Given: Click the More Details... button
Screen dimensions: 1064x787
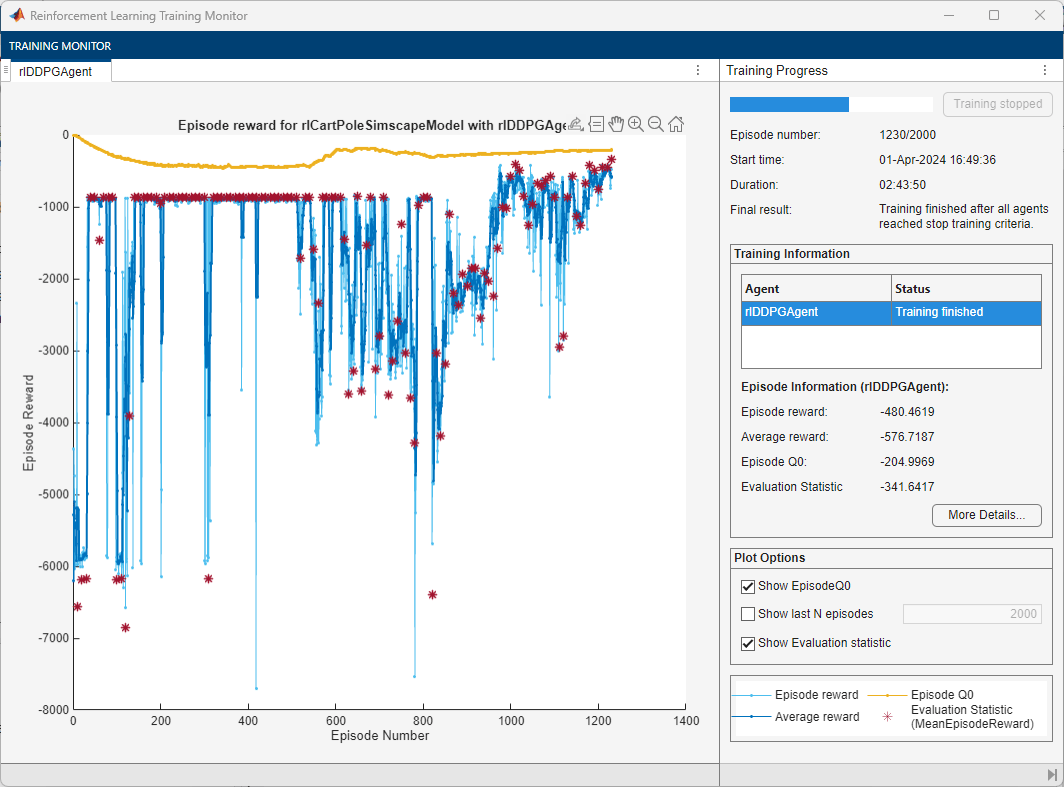Looking at the screenshot, I should click(x=986, y=515).
